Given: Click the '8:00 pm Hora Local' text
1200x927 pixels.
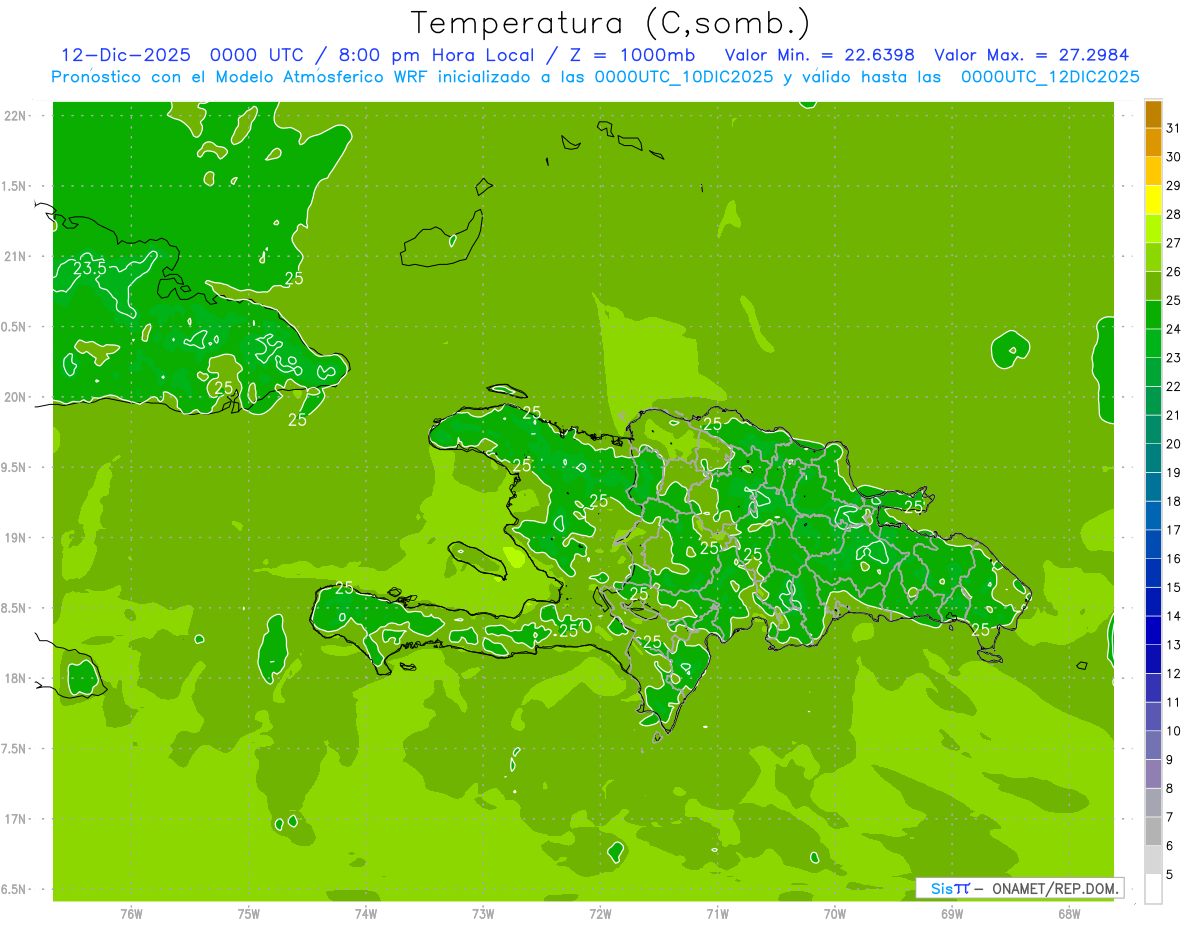Looking at the screenshot, I should point(435,55).
